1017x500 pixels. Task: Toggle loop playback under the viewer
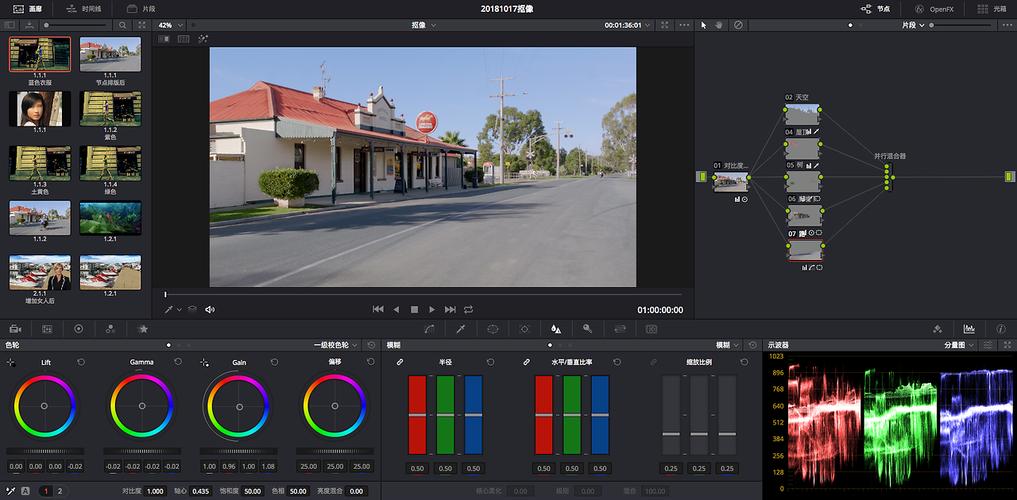(468, 310)
